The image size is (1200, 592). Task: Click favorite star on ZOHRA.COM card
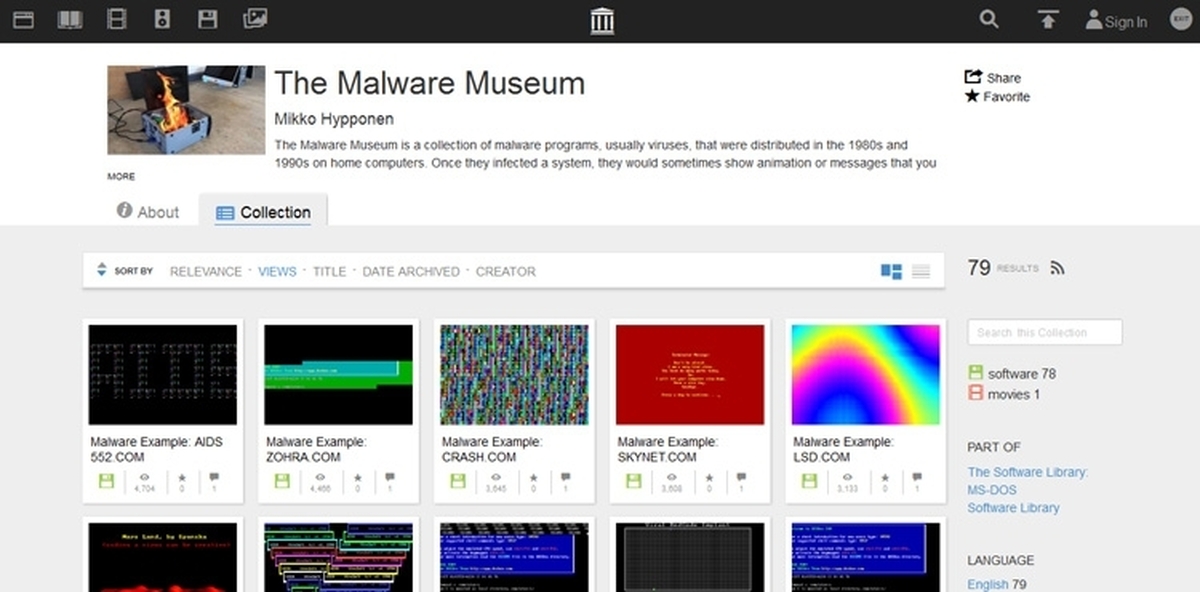(357, 477)
